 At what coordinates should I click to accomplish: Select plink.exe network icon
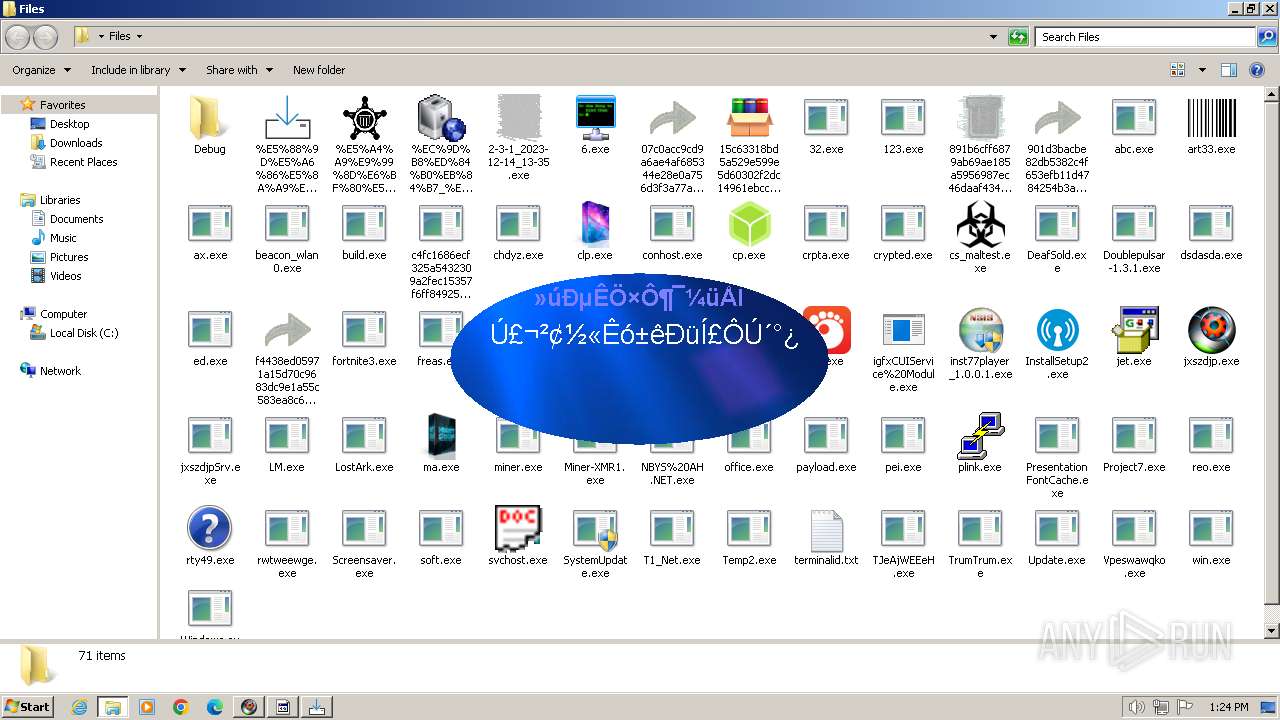click(x=980, y=436)
